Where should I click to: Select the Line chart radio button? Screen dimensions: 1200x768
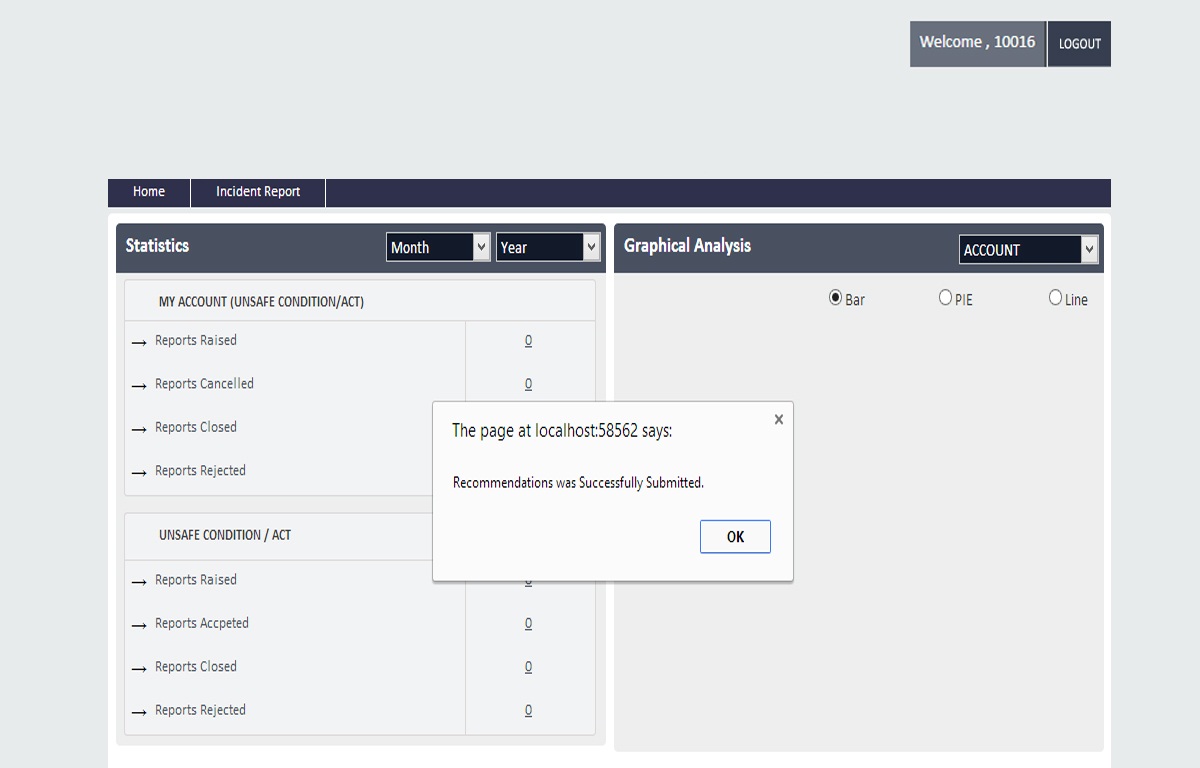click(x=1056, y=297)
